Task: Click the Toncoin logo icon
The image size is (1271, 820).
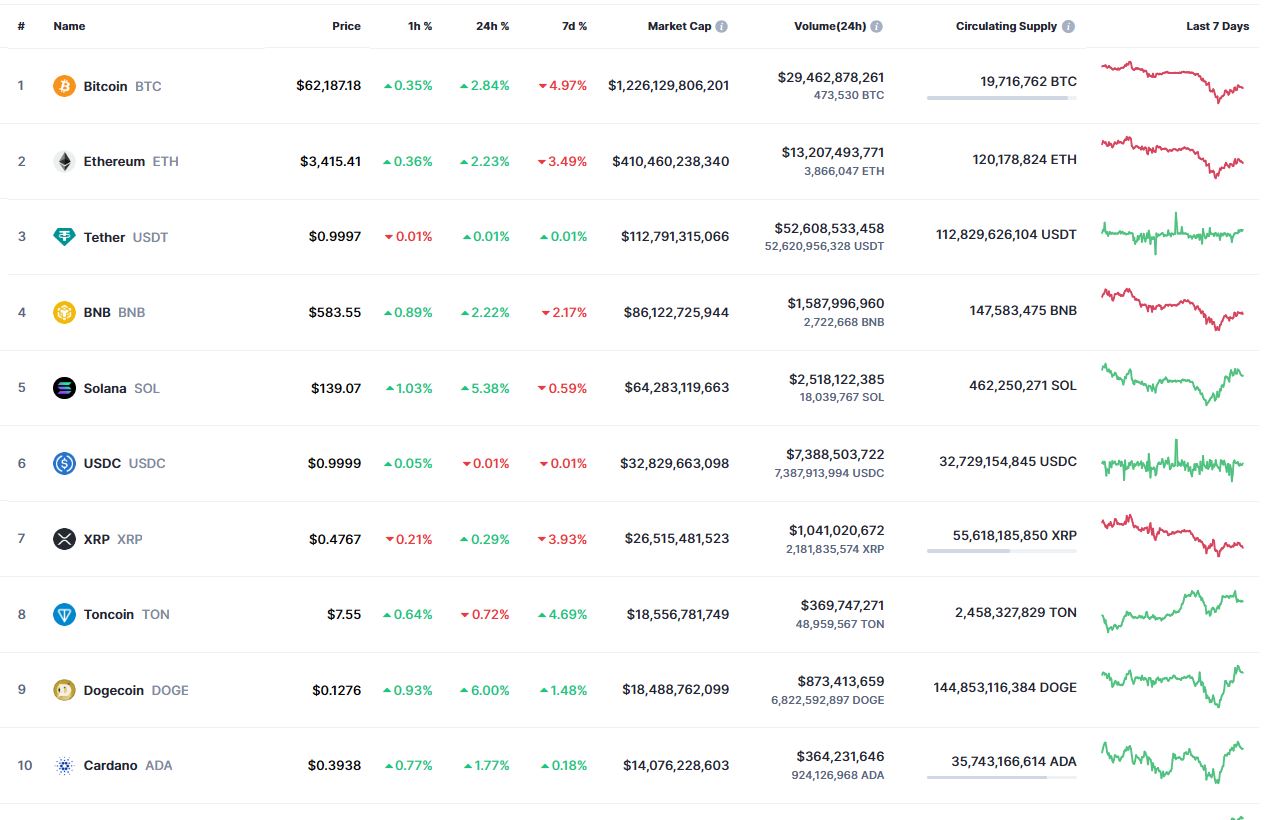Action: (64, 614)
